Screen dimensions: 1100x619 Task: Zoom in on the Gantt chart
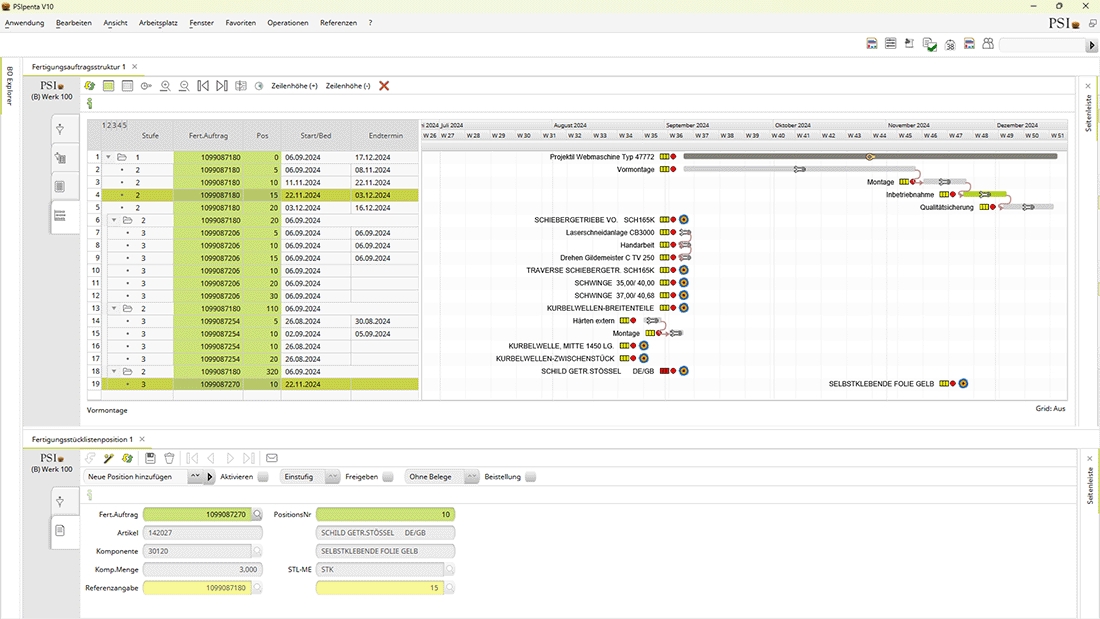click(166, 86)
